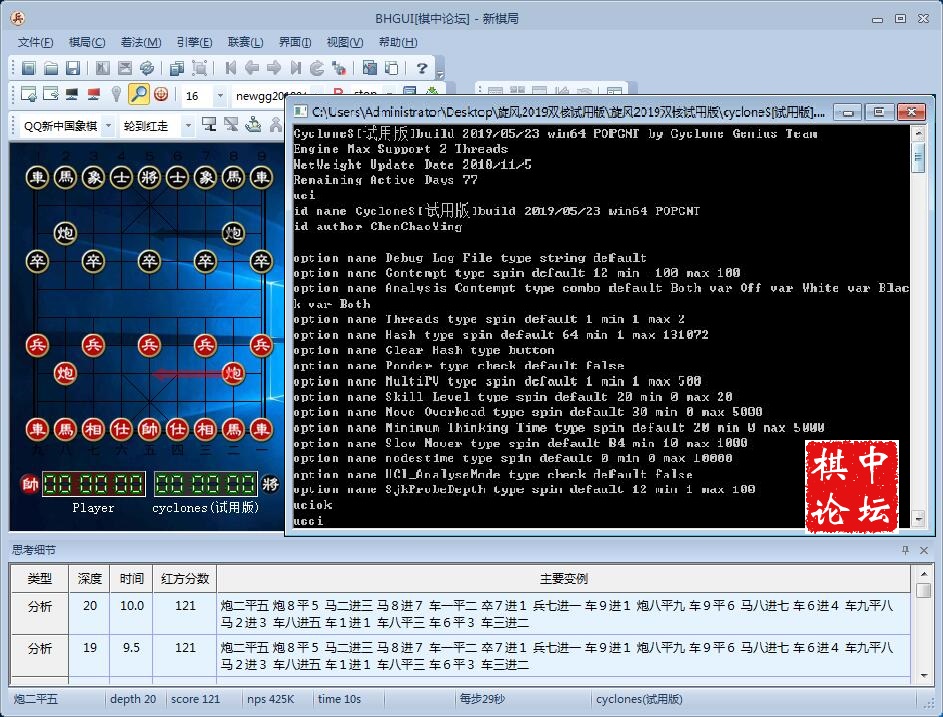Click the 类型 column header
Screen dimensions: 943x717
40,579
